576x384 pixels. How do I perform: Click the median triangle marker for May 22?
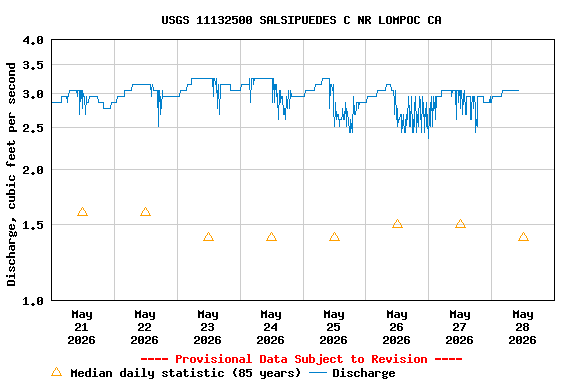tap(145, 212)
